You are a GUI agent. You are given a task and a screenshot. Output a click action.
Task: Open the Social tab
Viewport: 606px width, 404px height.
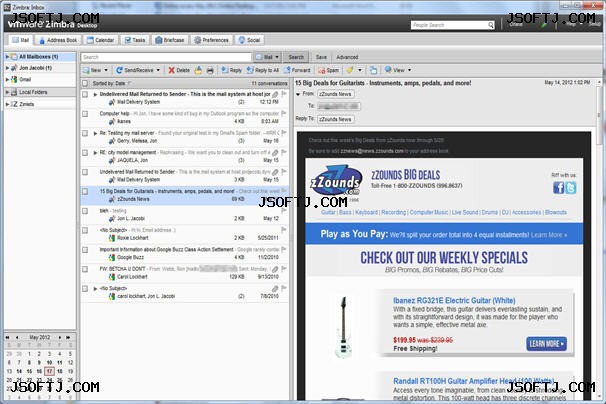click(249, 40)
